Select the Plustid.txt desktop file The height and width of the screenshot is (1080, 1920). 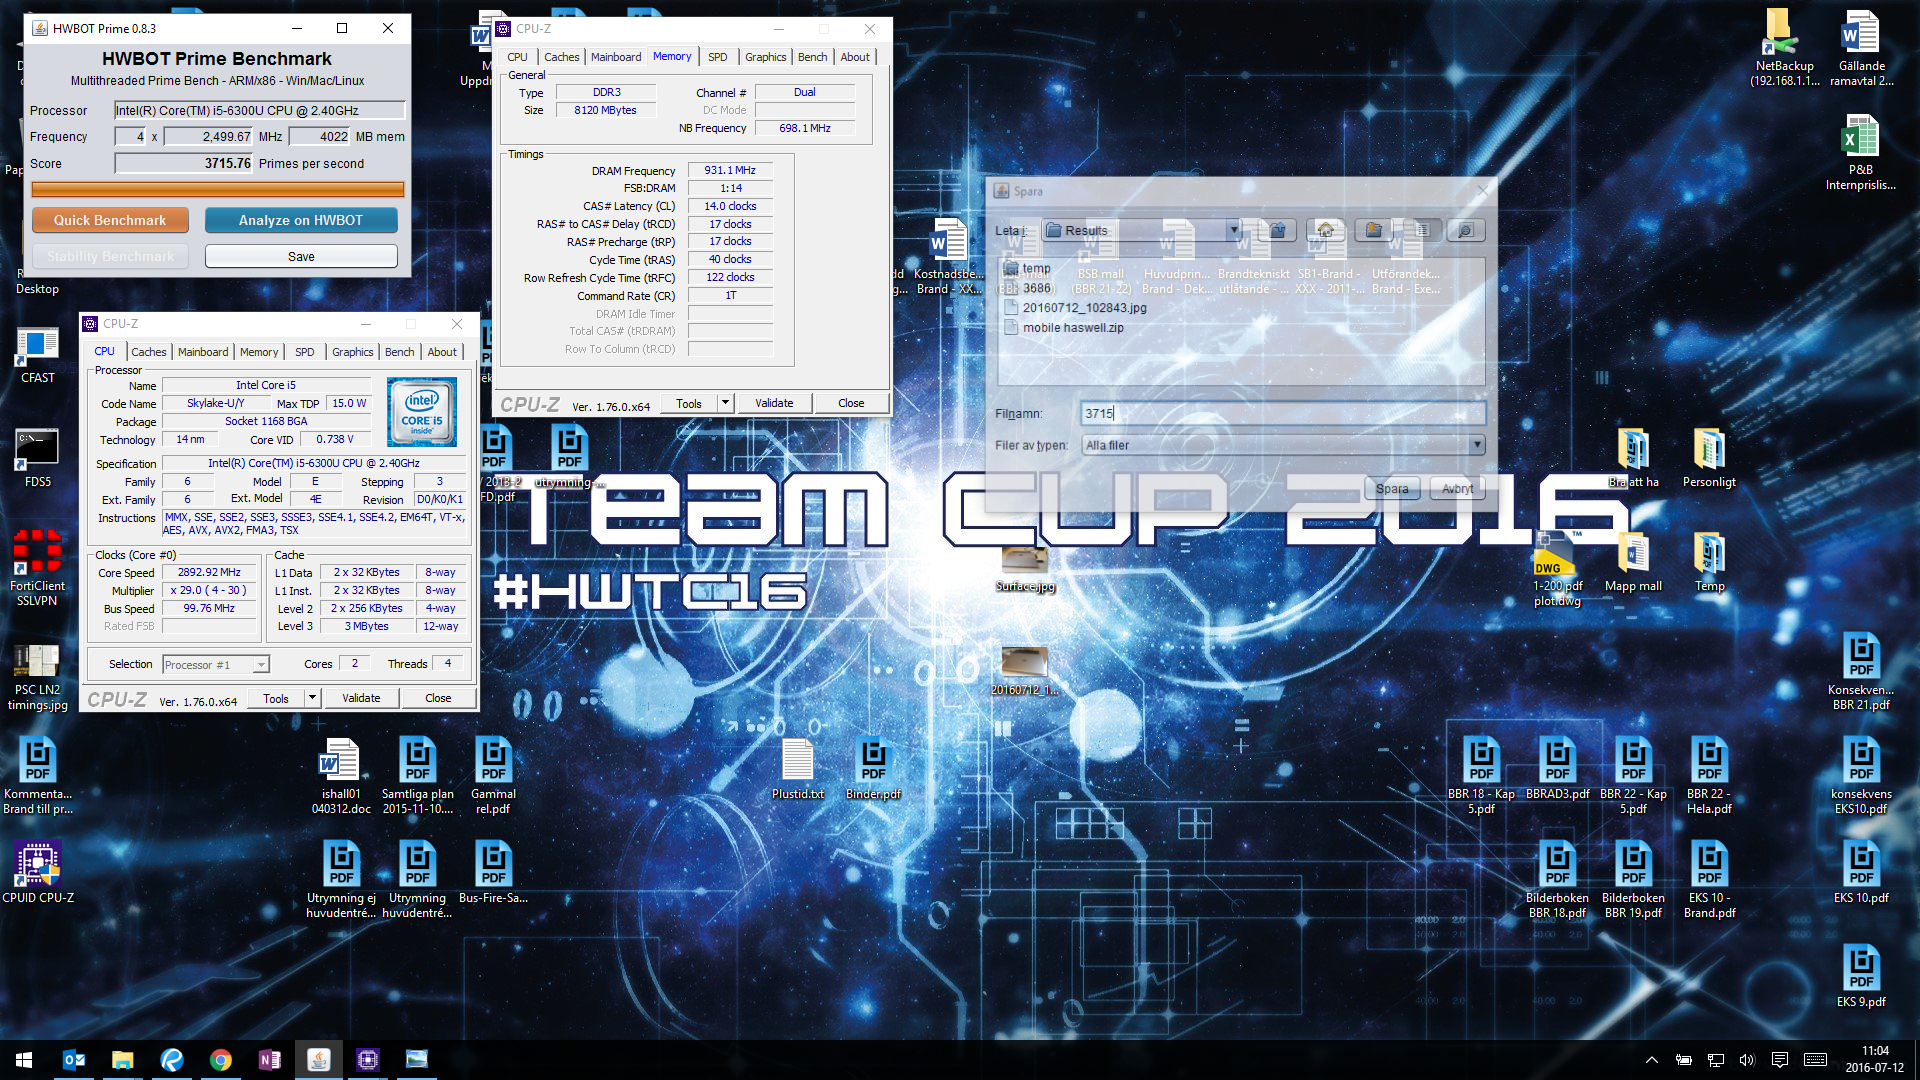[798, 768]
